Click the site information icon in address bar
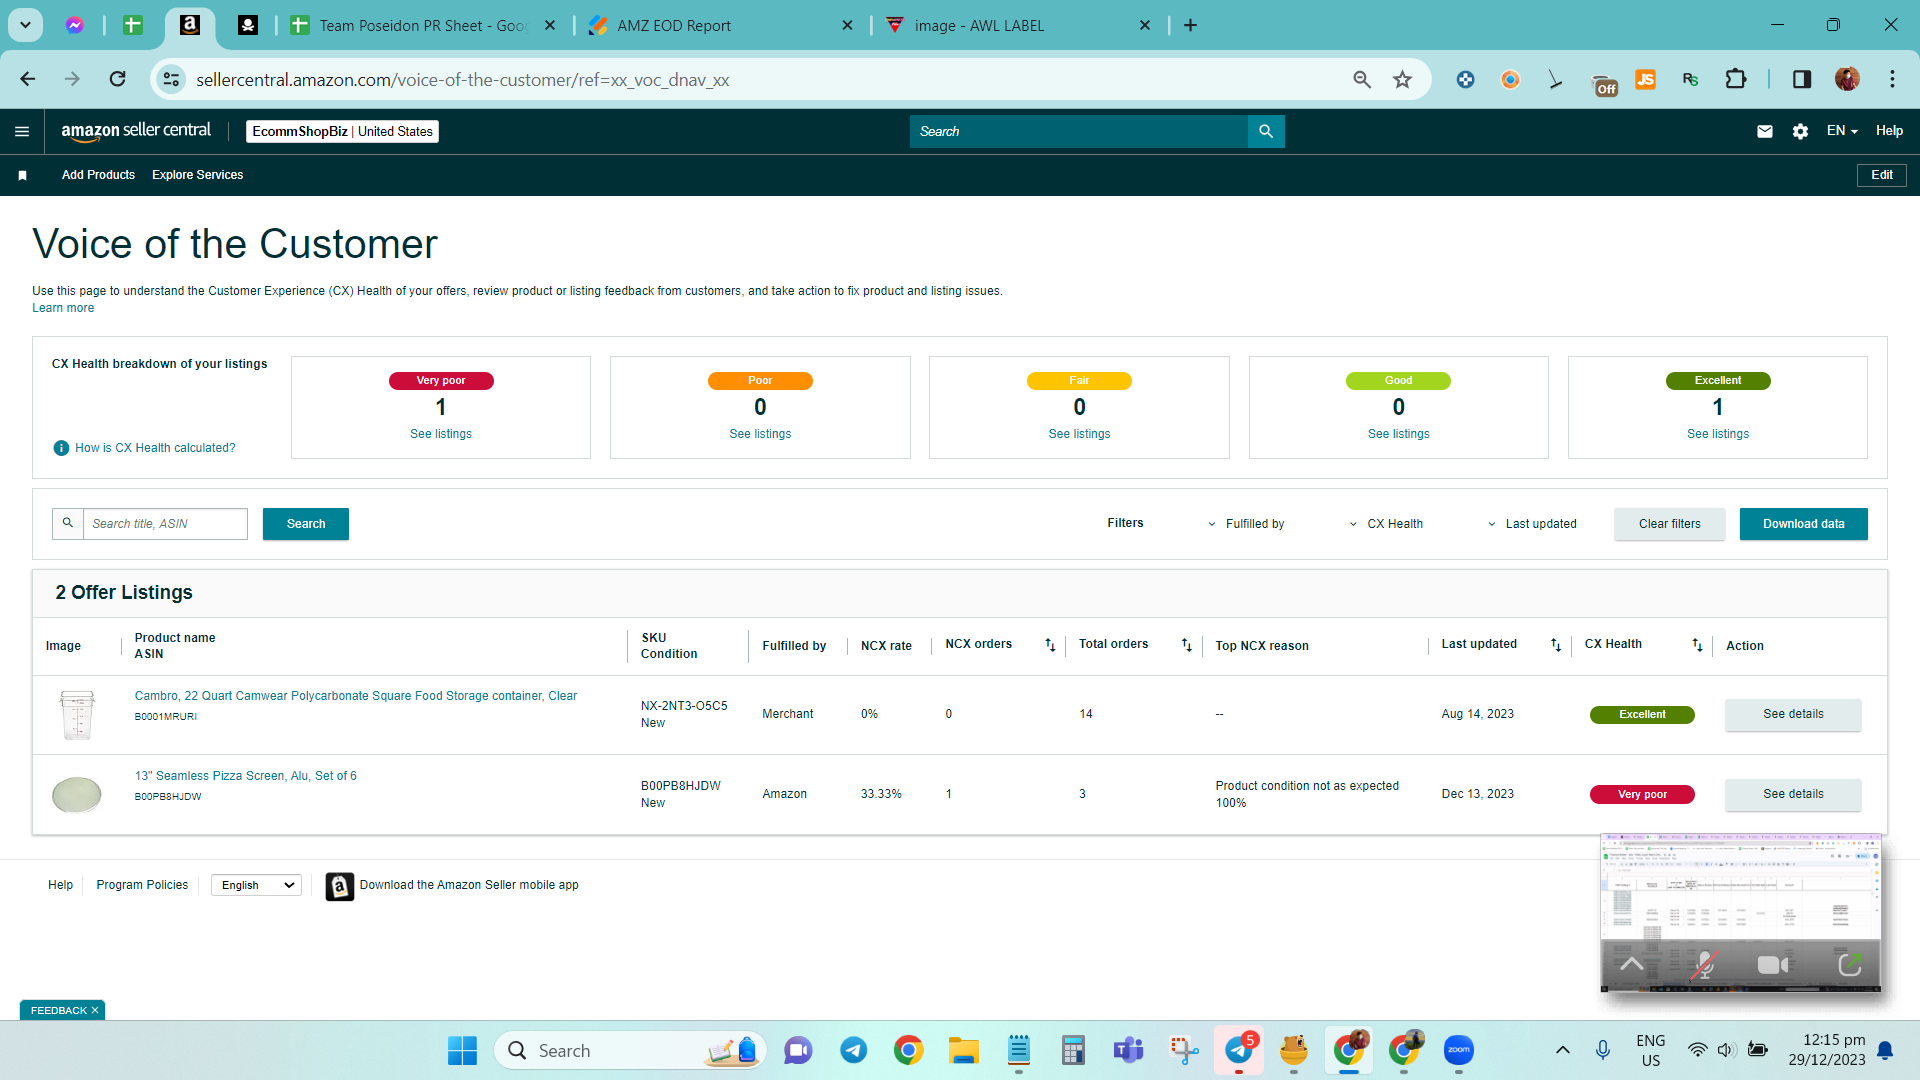The height and width of the screenshot is (1080, 1920). tap(172, 79)
